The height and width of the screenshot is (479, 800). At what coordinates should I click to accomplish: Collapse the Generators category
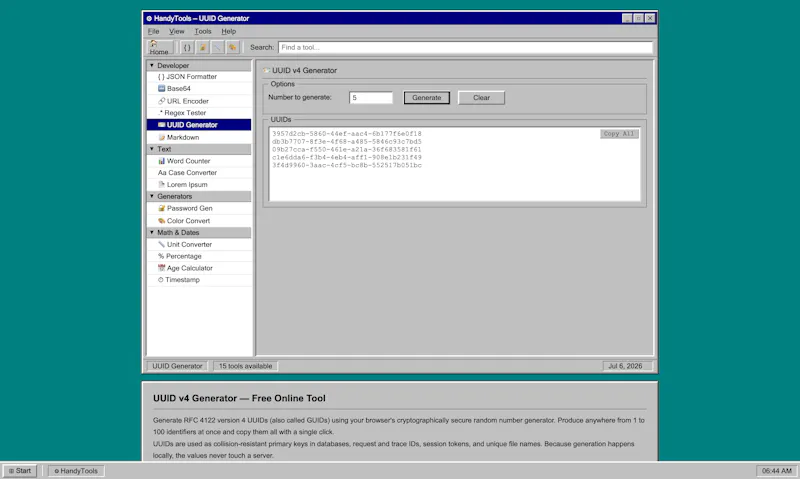tap(199, 196)
